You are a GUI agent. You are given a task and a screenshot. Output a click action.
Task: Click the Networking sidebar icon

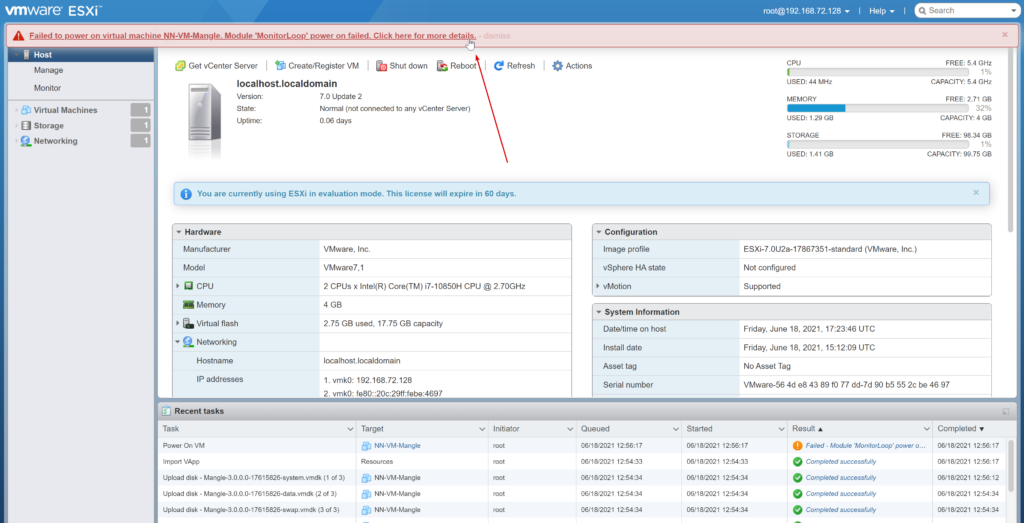[26, 141]
